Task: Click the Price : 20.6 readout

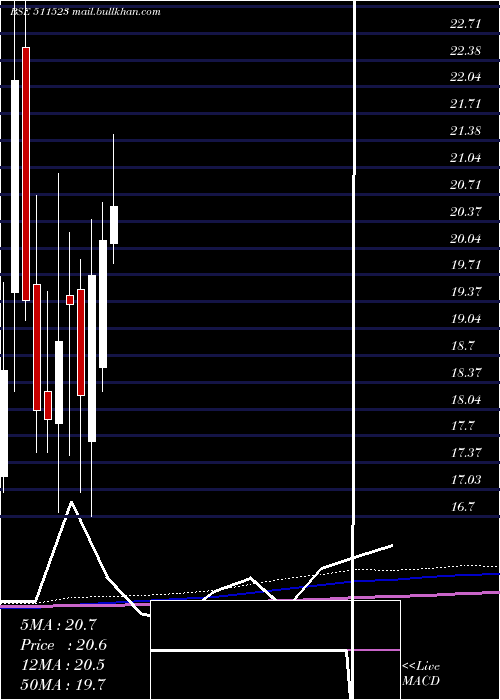Action: (63, 645)
